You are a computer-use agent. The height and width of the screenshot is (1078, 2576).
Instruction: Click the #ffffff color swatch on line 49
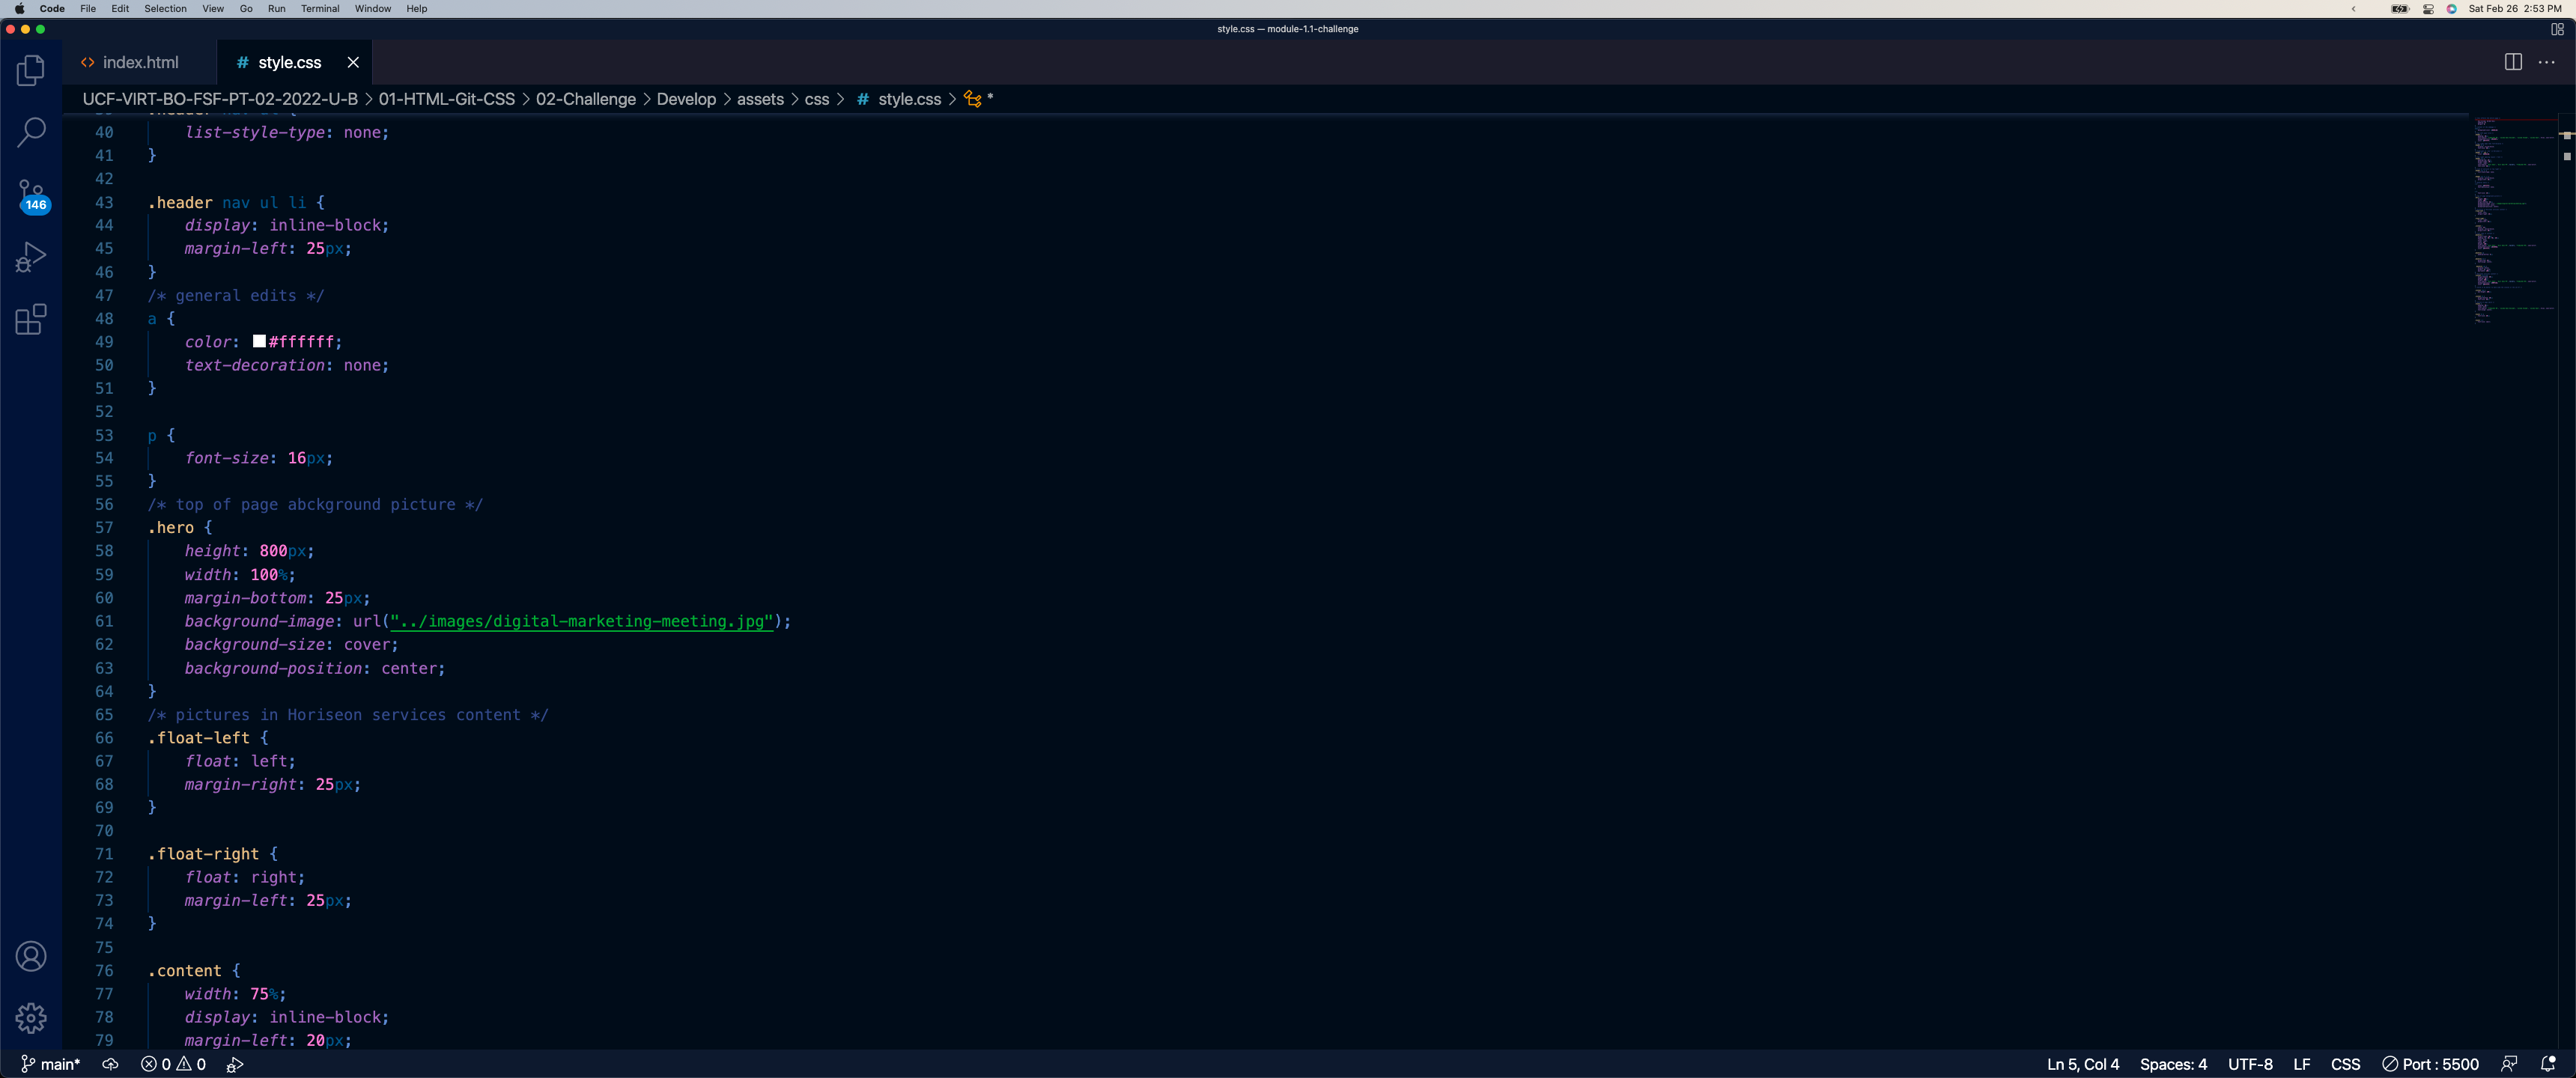click(x=258, y=341)
